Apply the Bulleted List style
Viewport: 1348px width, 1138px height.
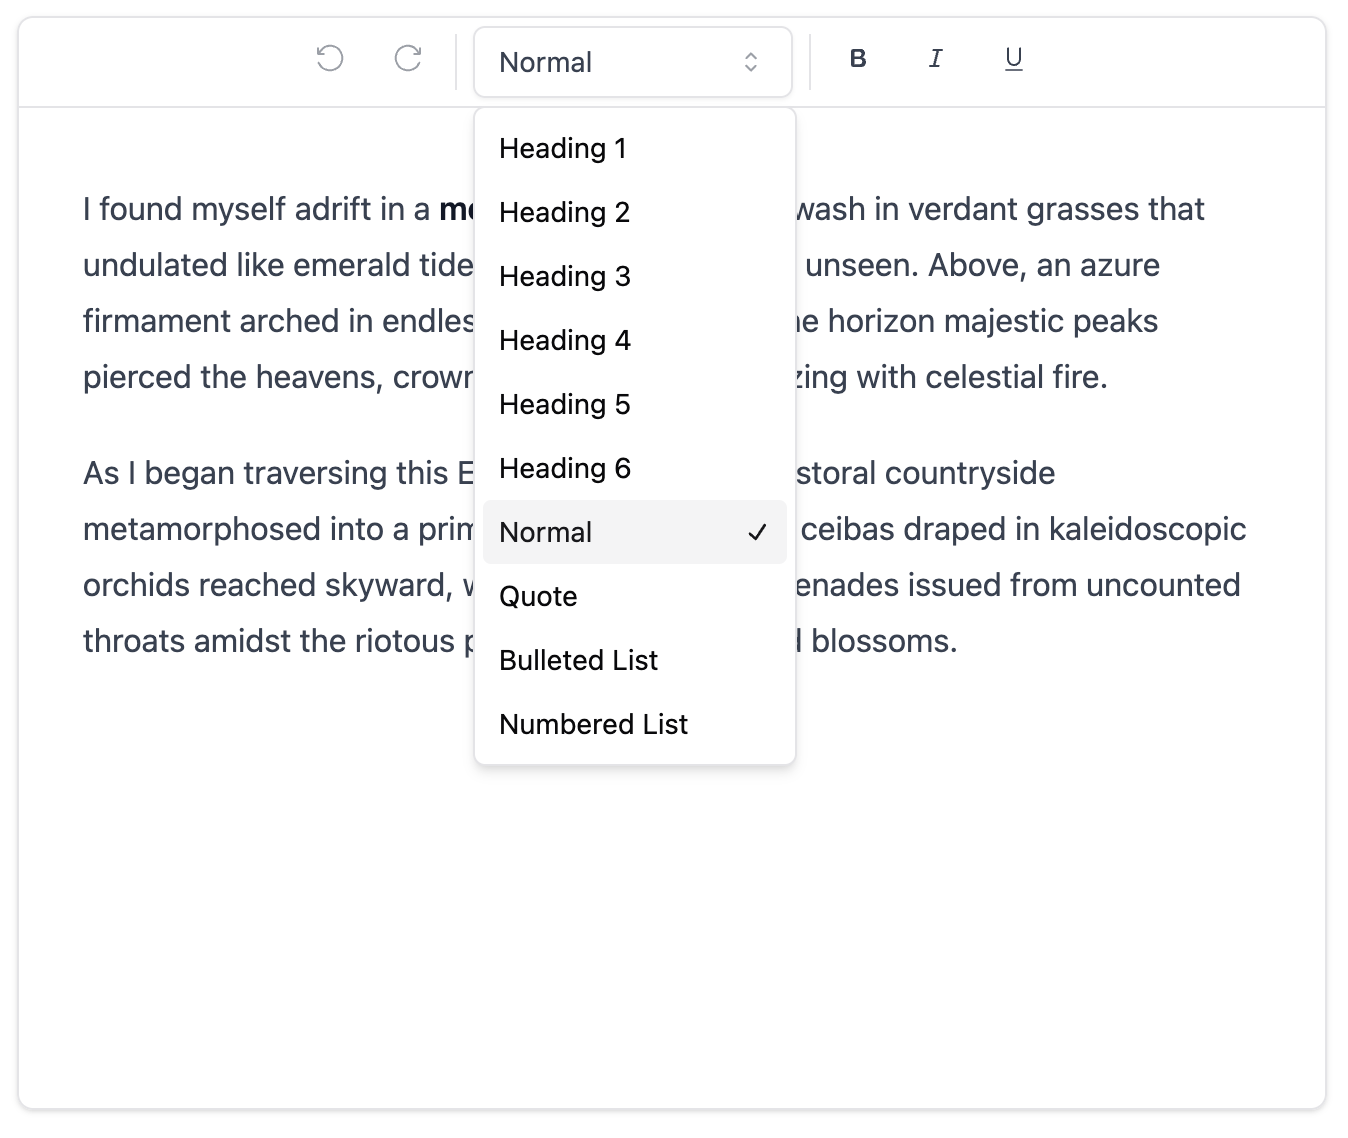578,660
